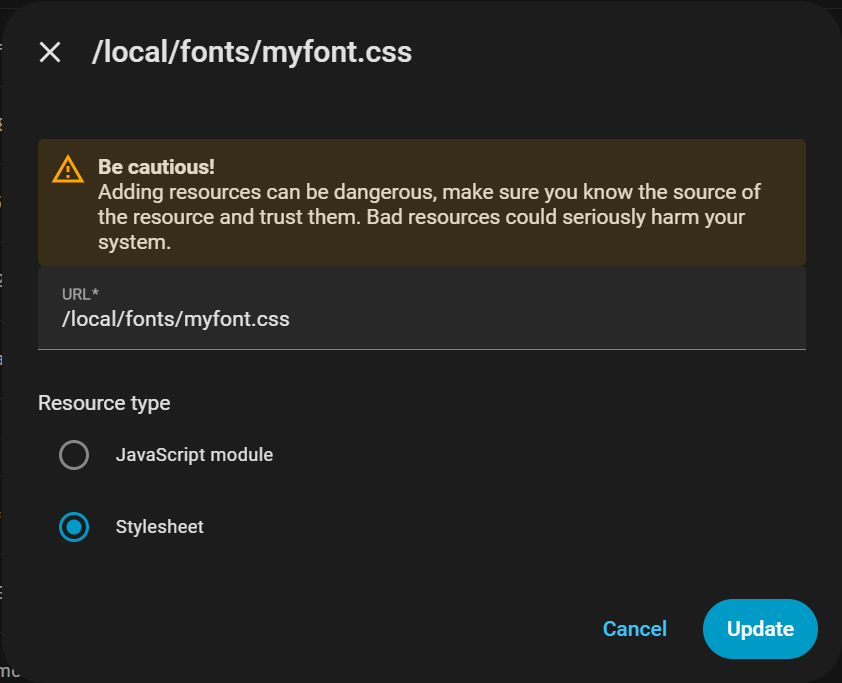
Task: Click the URL field underline
Action: (421, 349)
